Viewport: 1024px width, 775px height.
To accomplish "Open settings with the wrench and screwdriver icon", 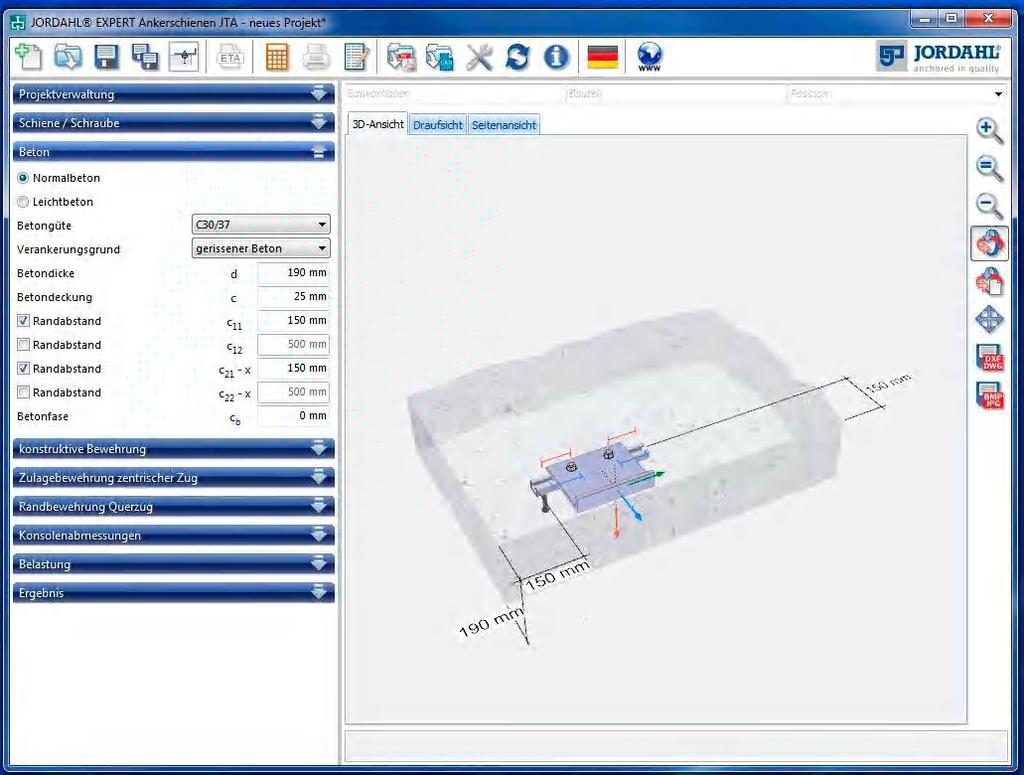I will pos(479,57).
